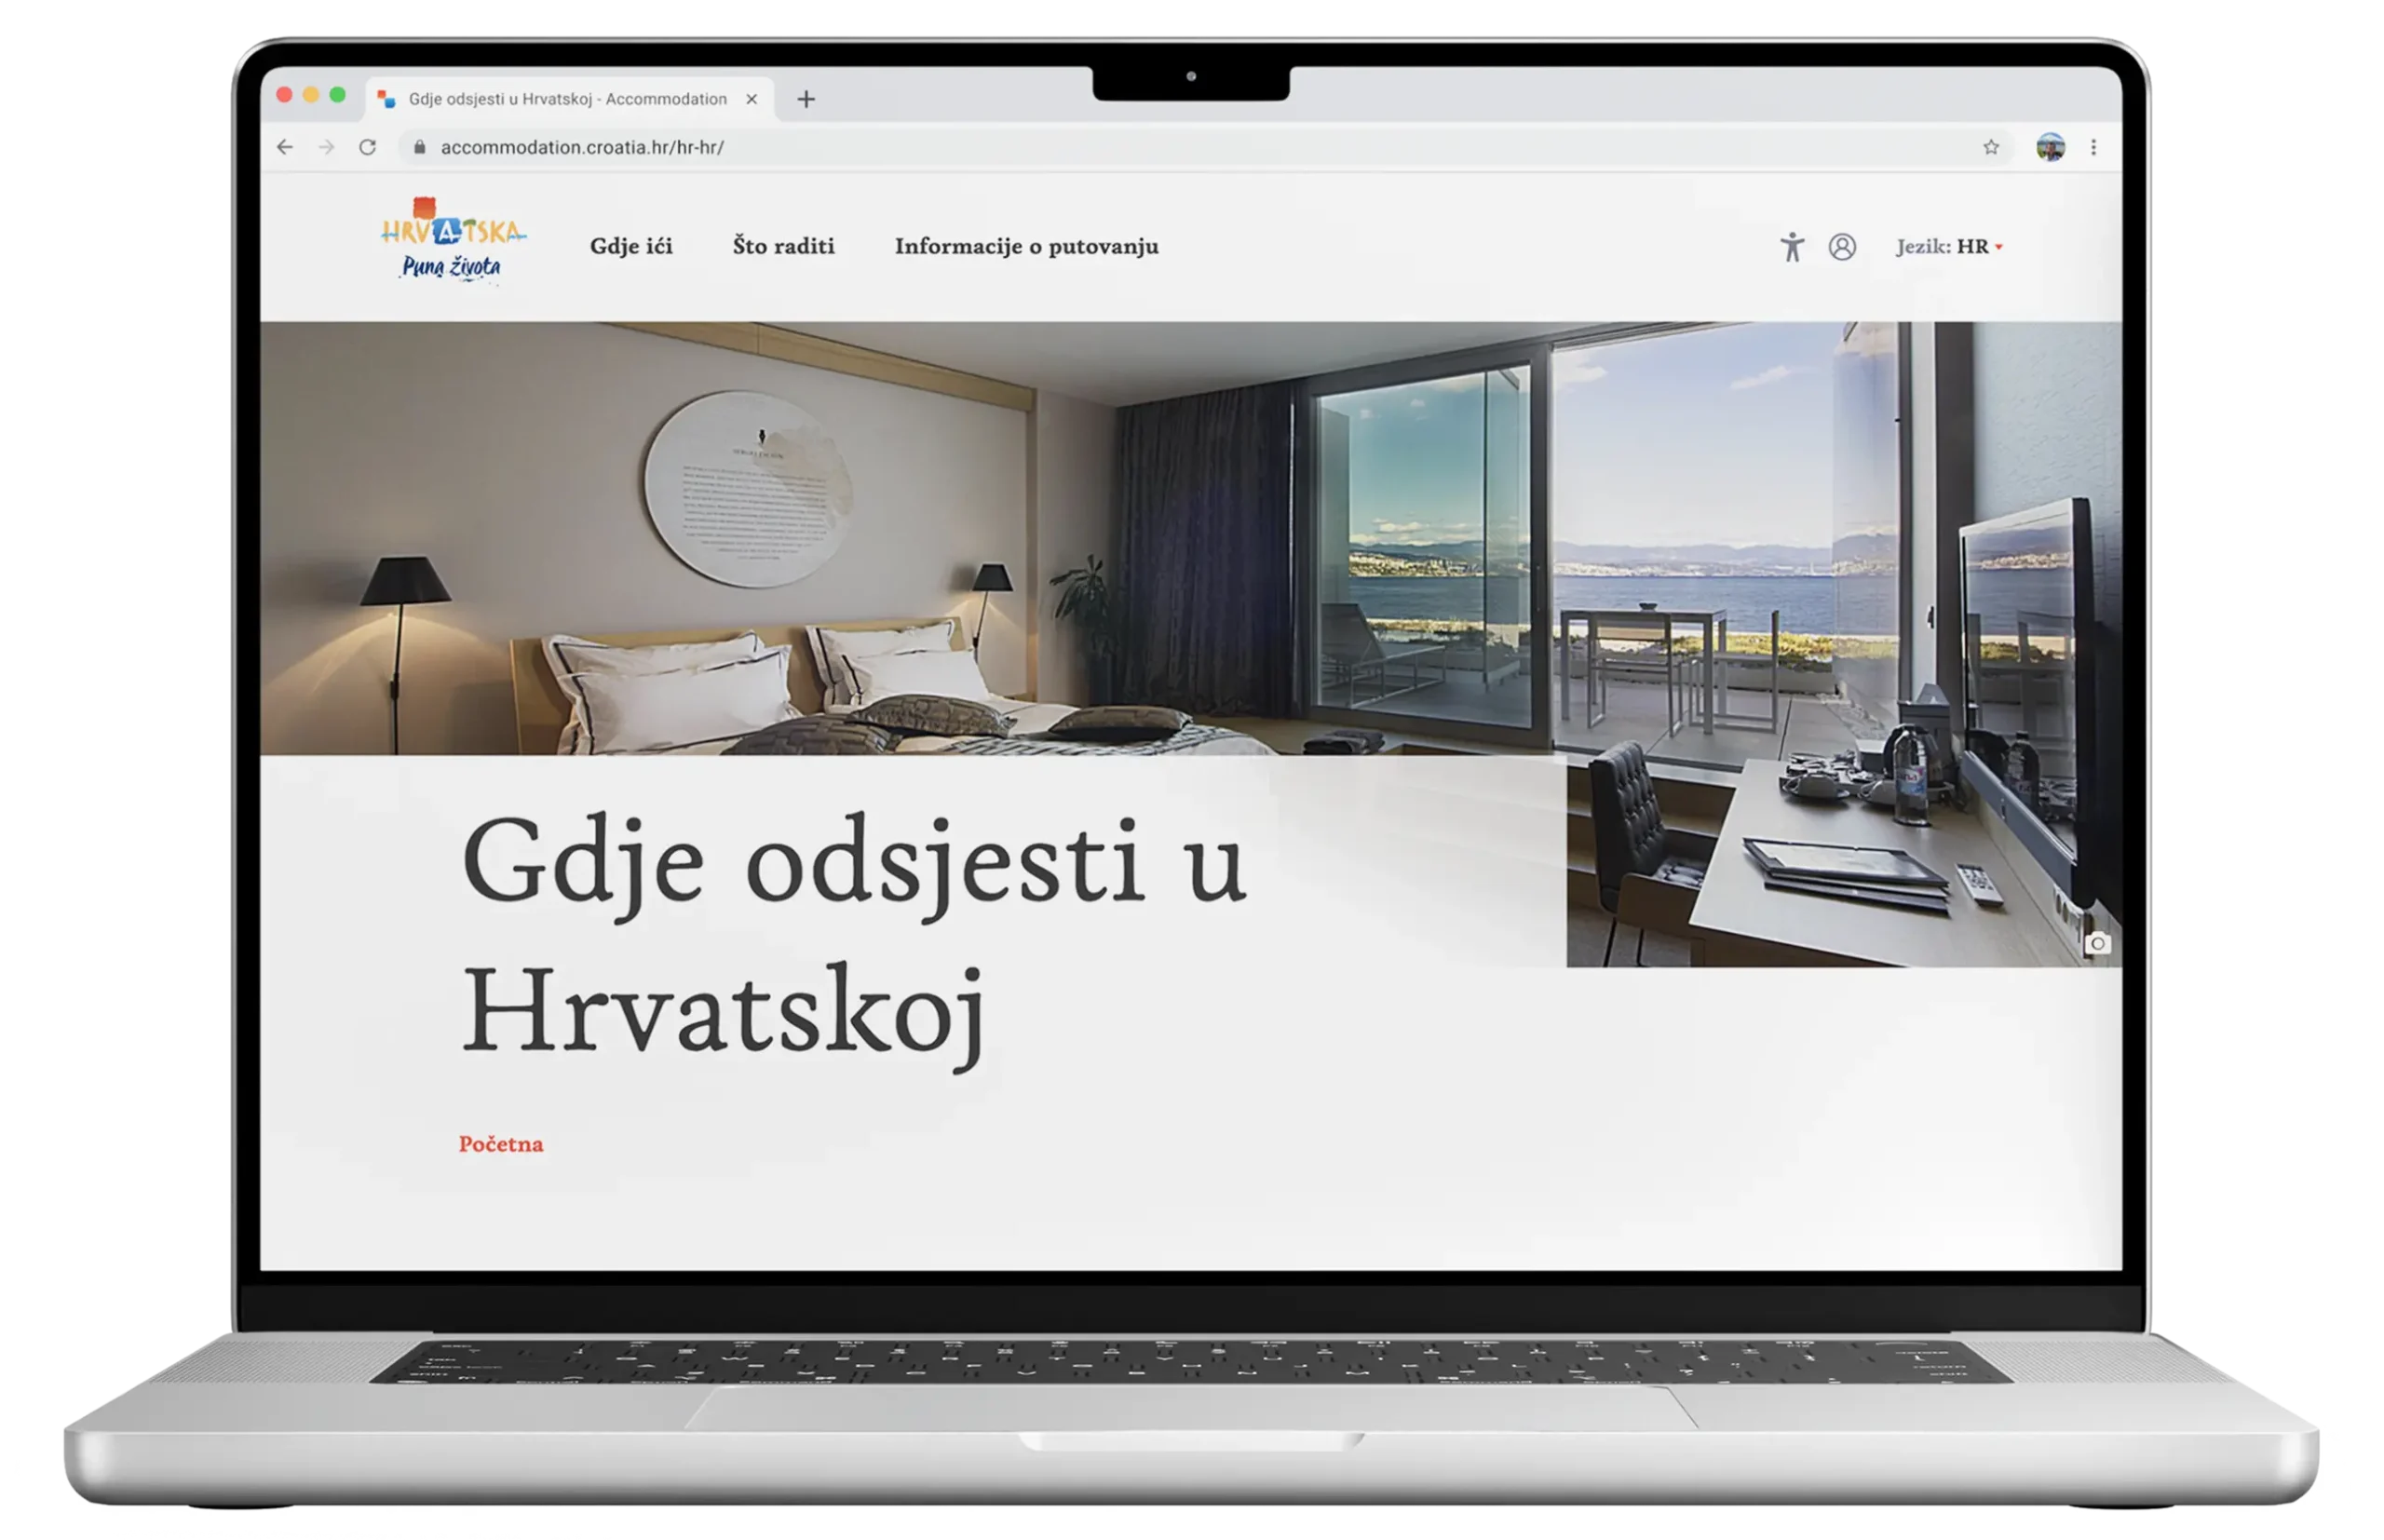Click the Chrome profile avatar
The image size is (2384, 1540).
tap(2050, 148)
